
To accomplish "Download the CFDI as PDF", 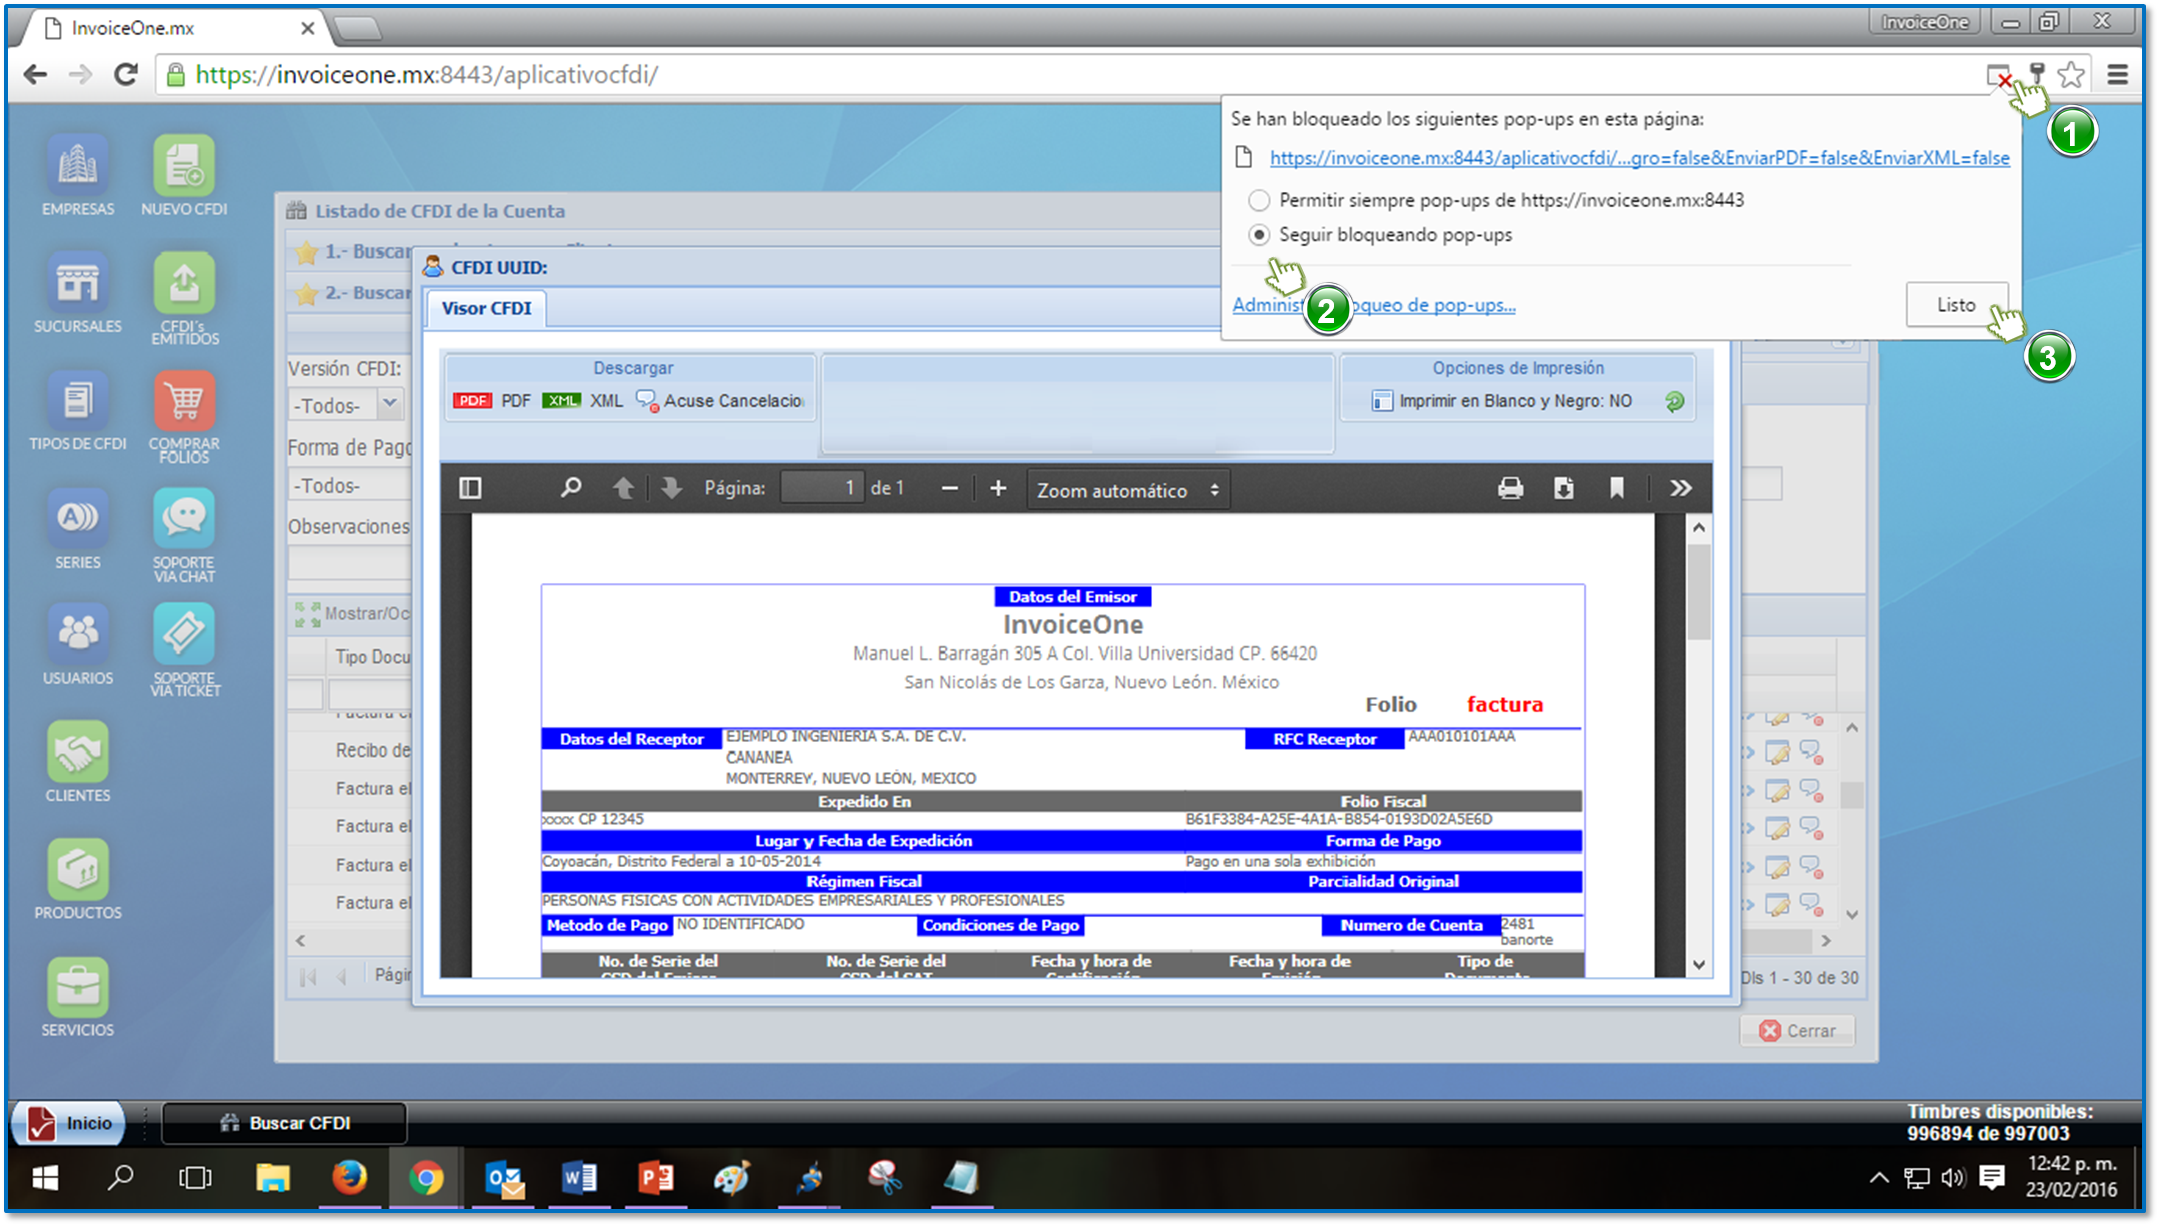I will coord(491,401).
